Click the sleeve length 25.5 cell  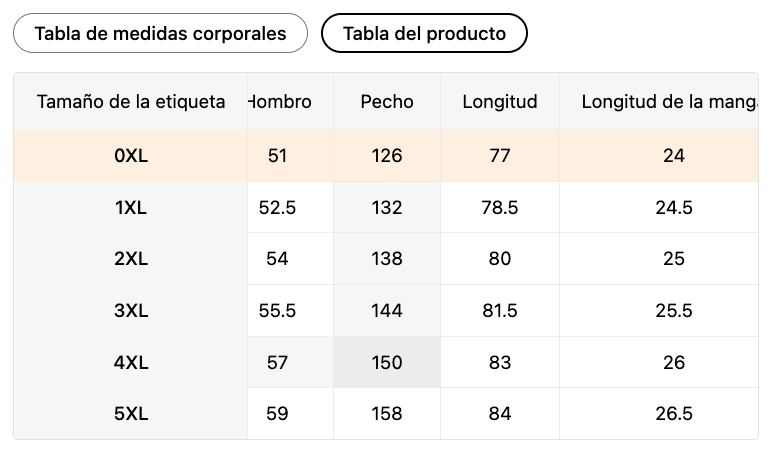coord(673,311)
